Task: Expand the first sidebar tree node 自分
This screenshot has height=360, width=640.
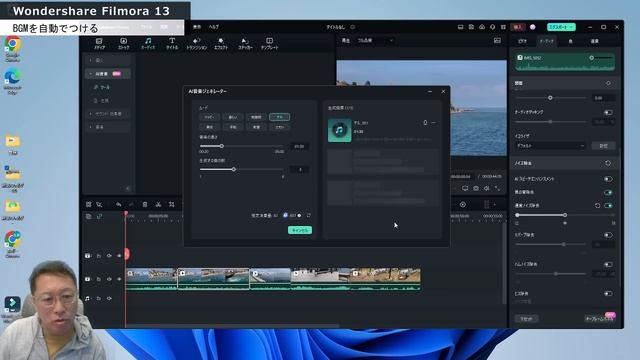Action: click(90, 60)
